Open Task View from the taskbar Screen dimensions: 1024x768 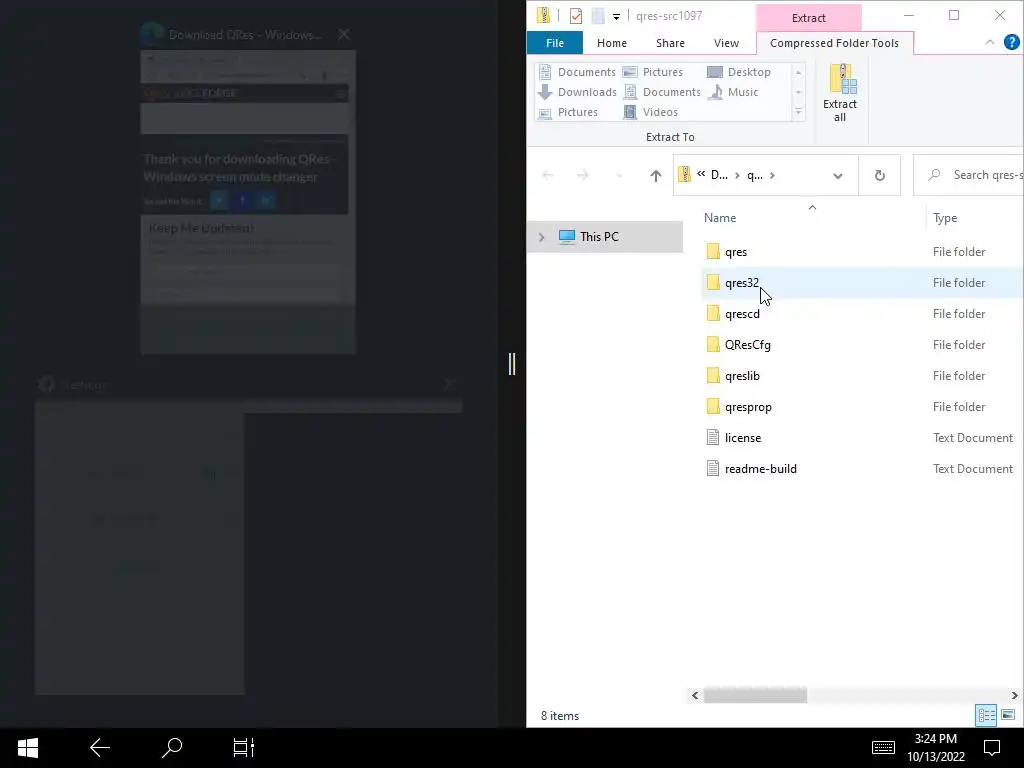coord(244,748)
